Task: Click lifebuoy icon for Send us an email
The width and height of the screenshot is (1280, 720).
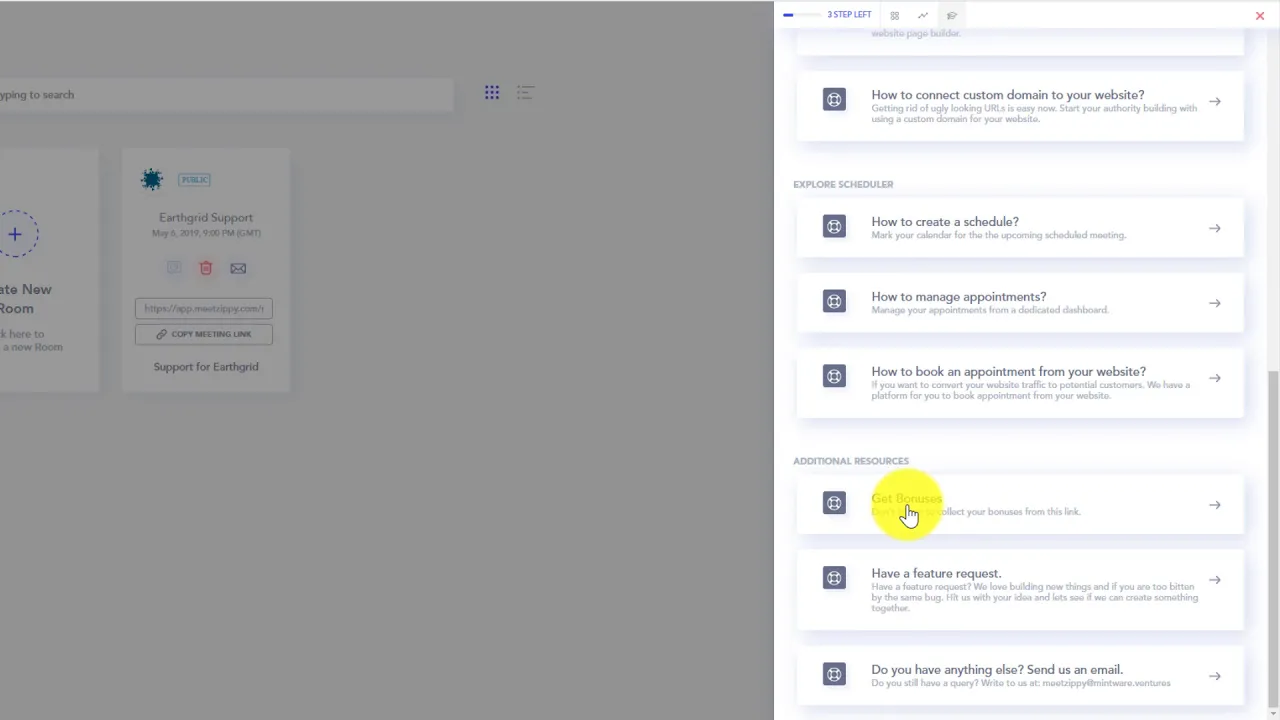Action: tap(834, 674)
